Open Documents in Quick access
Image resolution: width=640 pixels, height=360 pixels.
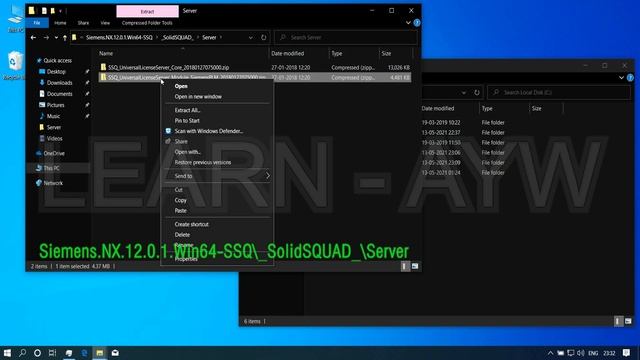coord(59,94)
